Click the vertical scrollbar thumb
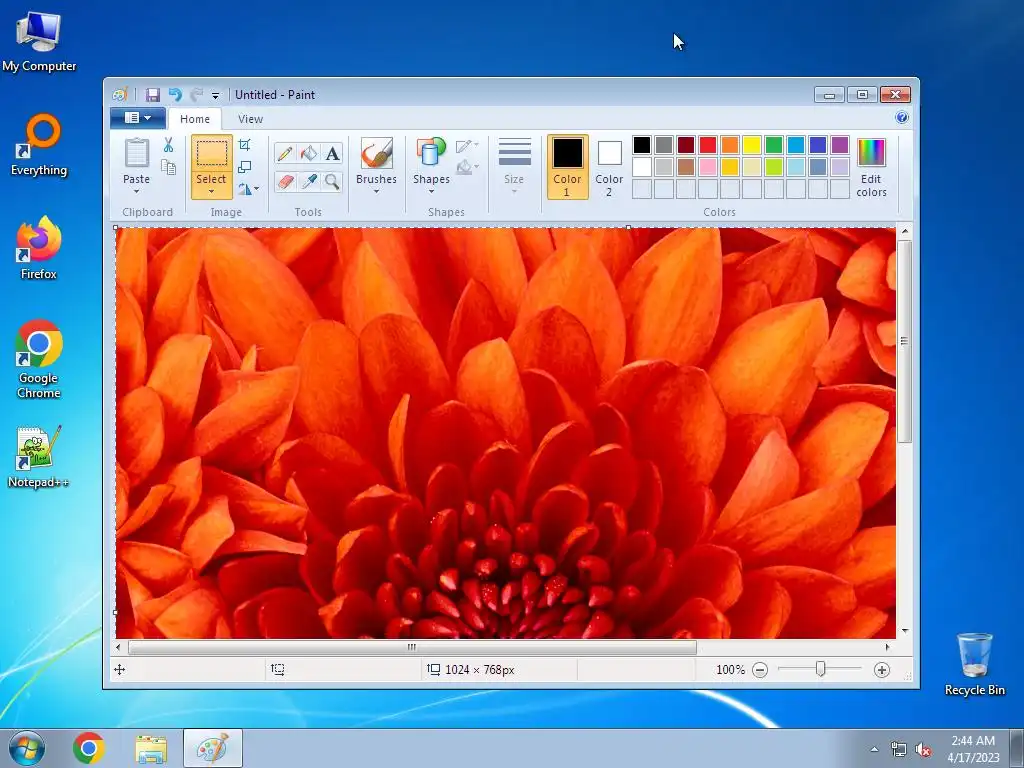Image resolution: width=1024 pixels, height=768 pixels. point(904,342)
